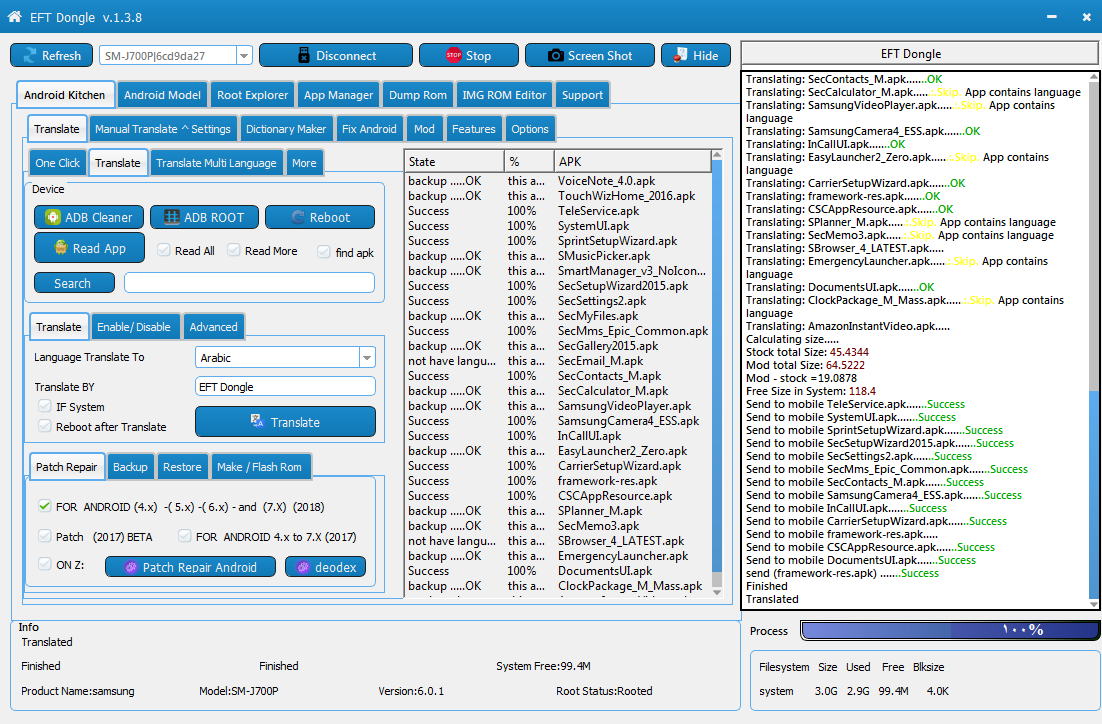Open the Advanced tab
The height and width of the screenshot is (724, 1102).
click(x=214, y=327)
